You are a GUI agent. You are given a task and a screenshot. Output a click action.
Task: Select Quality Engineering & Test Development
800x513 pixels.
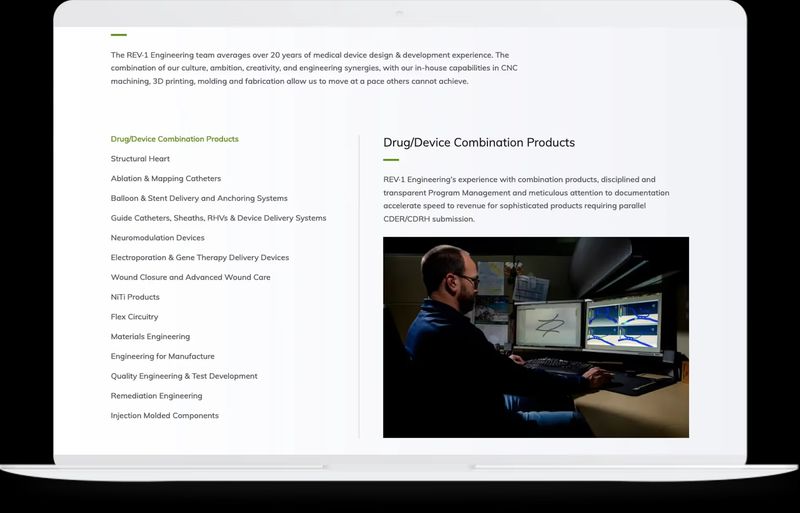click(184, 376)
